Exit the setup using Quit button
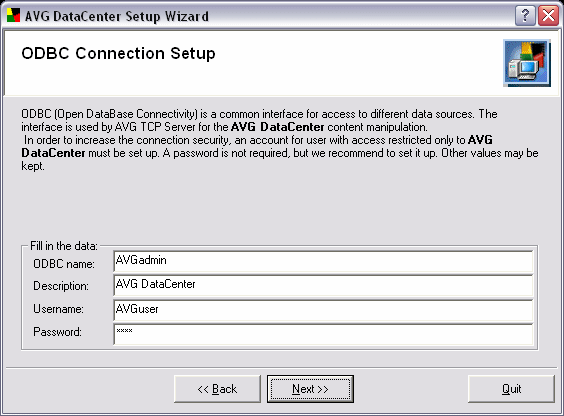Viewport: 564px width, 416px height. [x=511, y=389]
